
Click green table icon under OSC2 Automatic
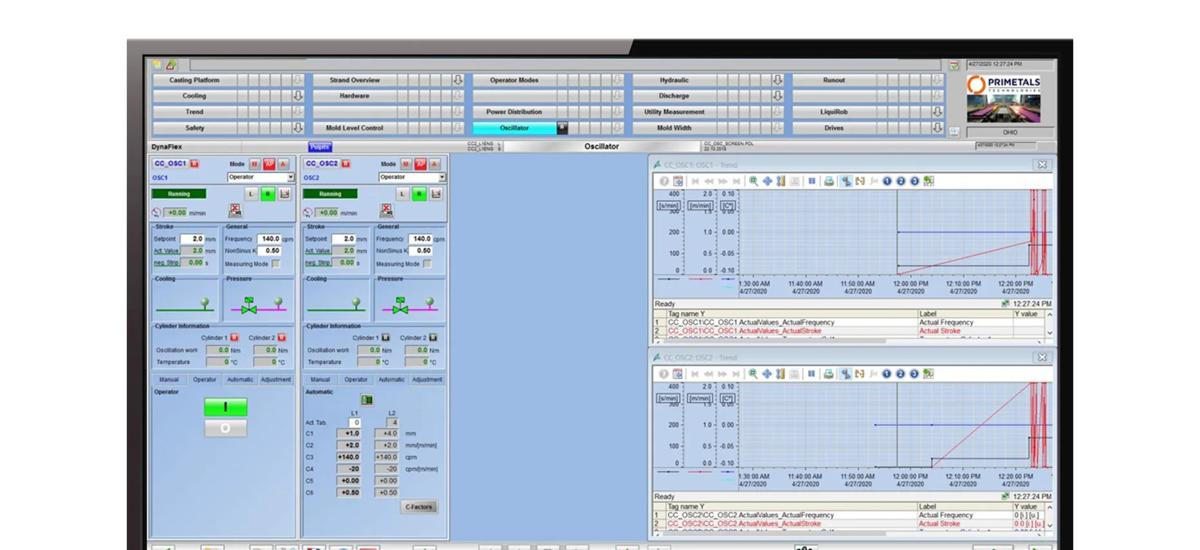pos(367,400)
